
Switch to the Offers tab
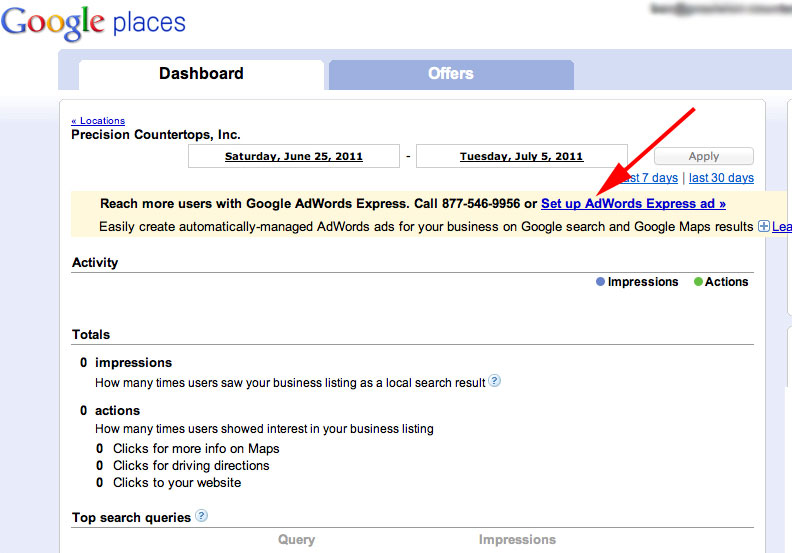pos(451,74)
